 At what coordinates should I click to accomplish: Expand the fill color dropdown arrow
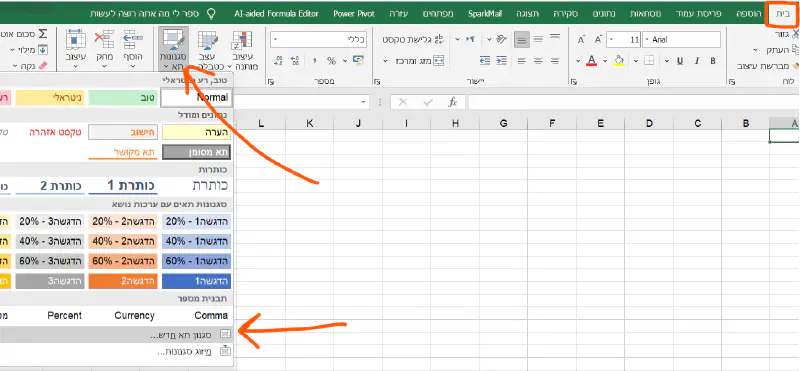606,61
